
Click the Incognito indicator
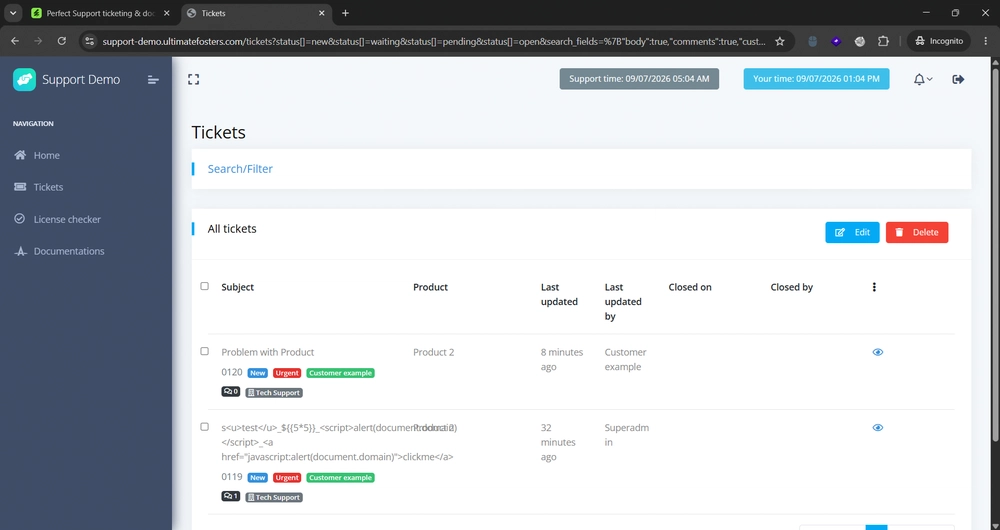[x=939, y=41]
